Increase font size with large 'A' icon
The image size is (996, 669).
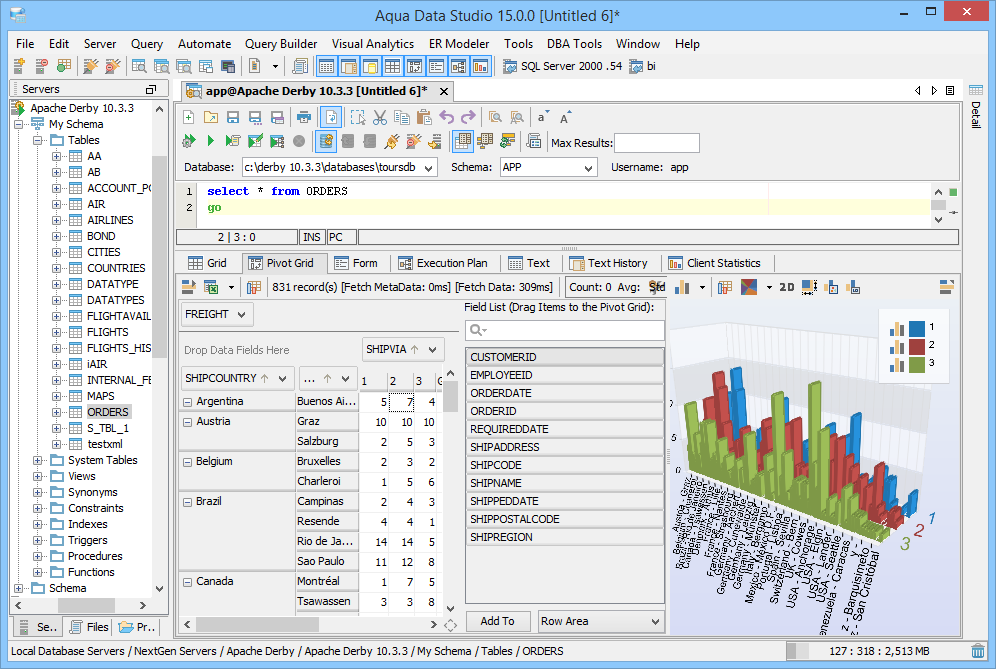565,117
